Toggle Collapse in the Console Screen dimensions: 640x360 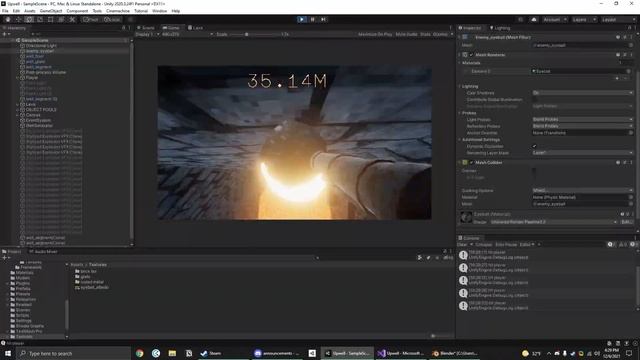(x=484, y=244)
